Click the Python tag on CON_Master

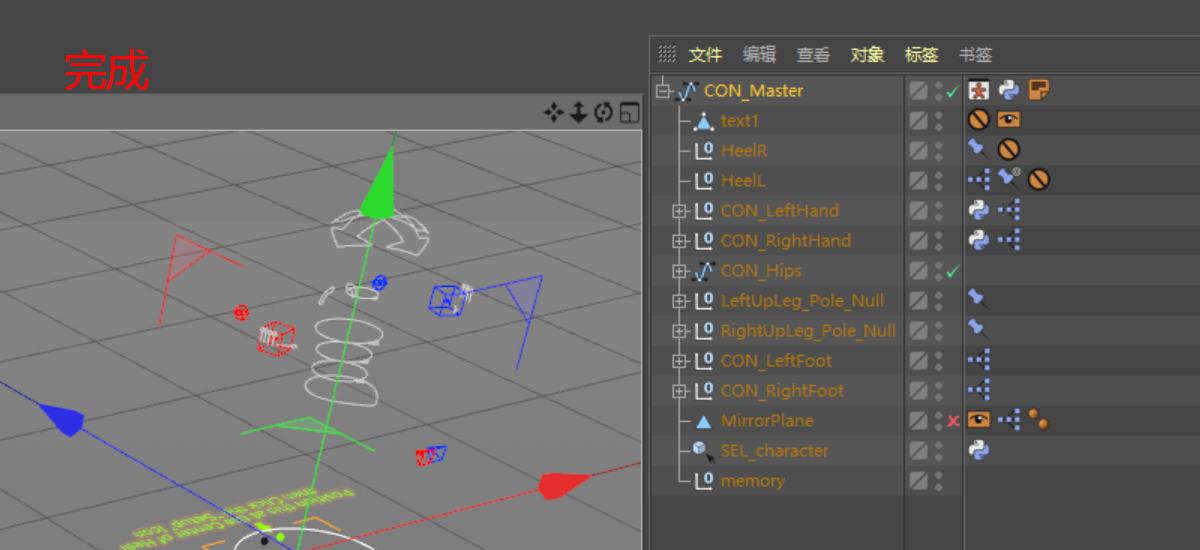1009,90
